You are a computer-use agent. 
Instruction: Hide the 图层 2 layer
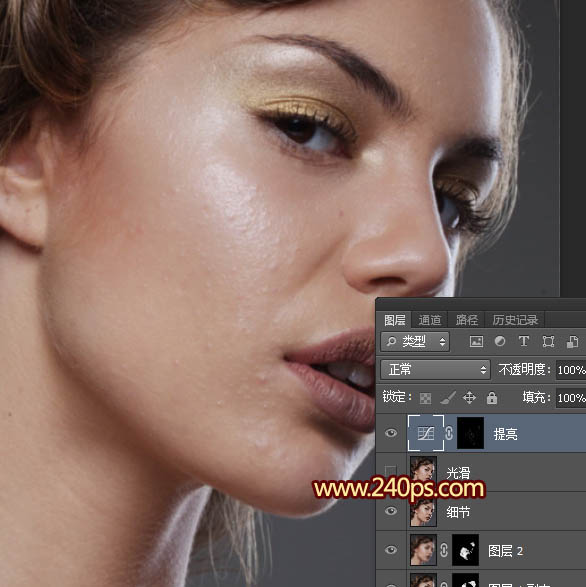pyautogui.click(x=391, y=550)
